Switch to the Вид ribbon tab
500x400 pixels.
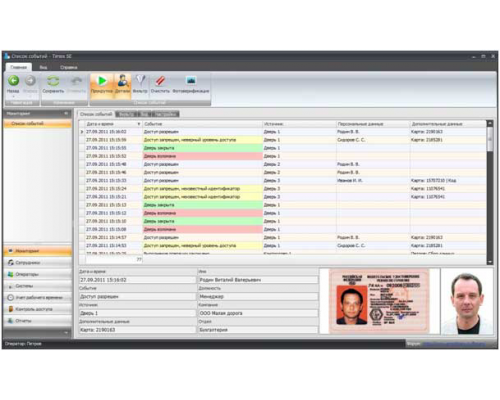pos(43,67)
